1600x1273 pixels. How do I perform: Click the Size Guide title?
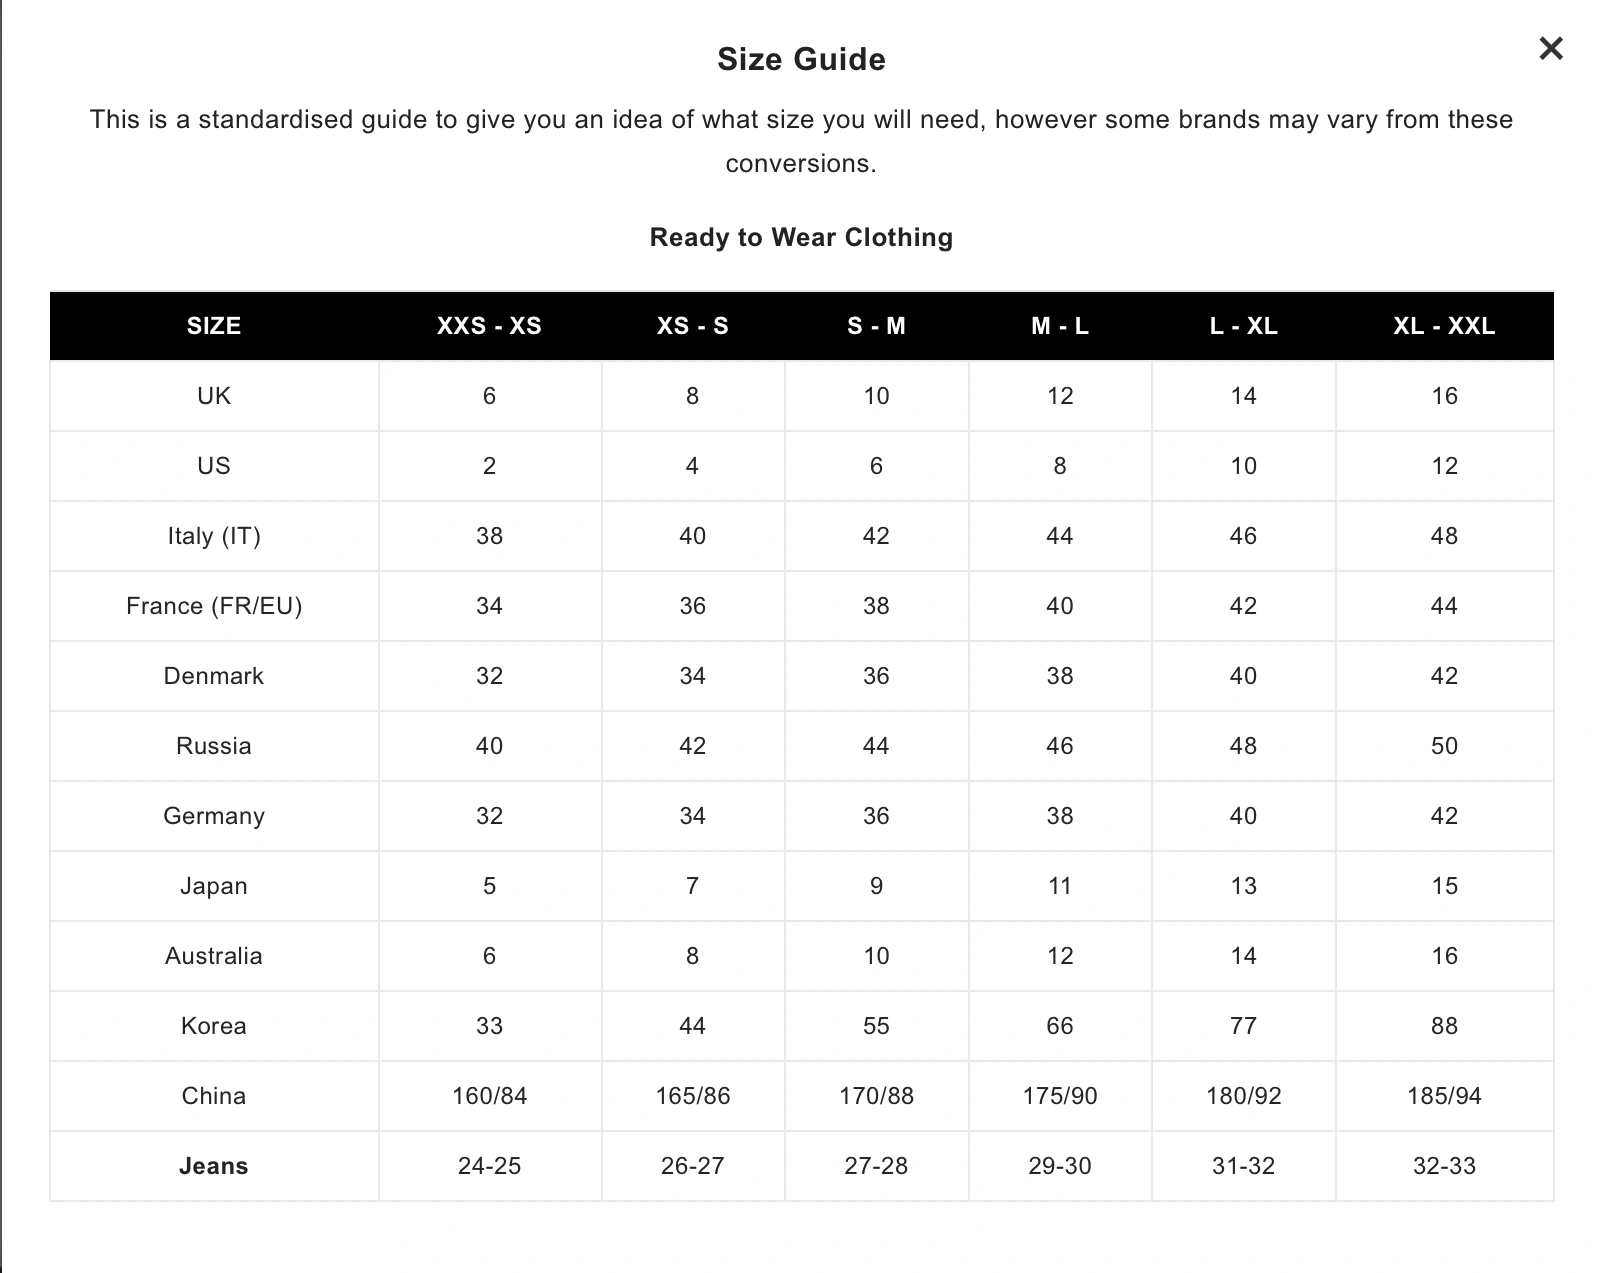click(801, 60)
